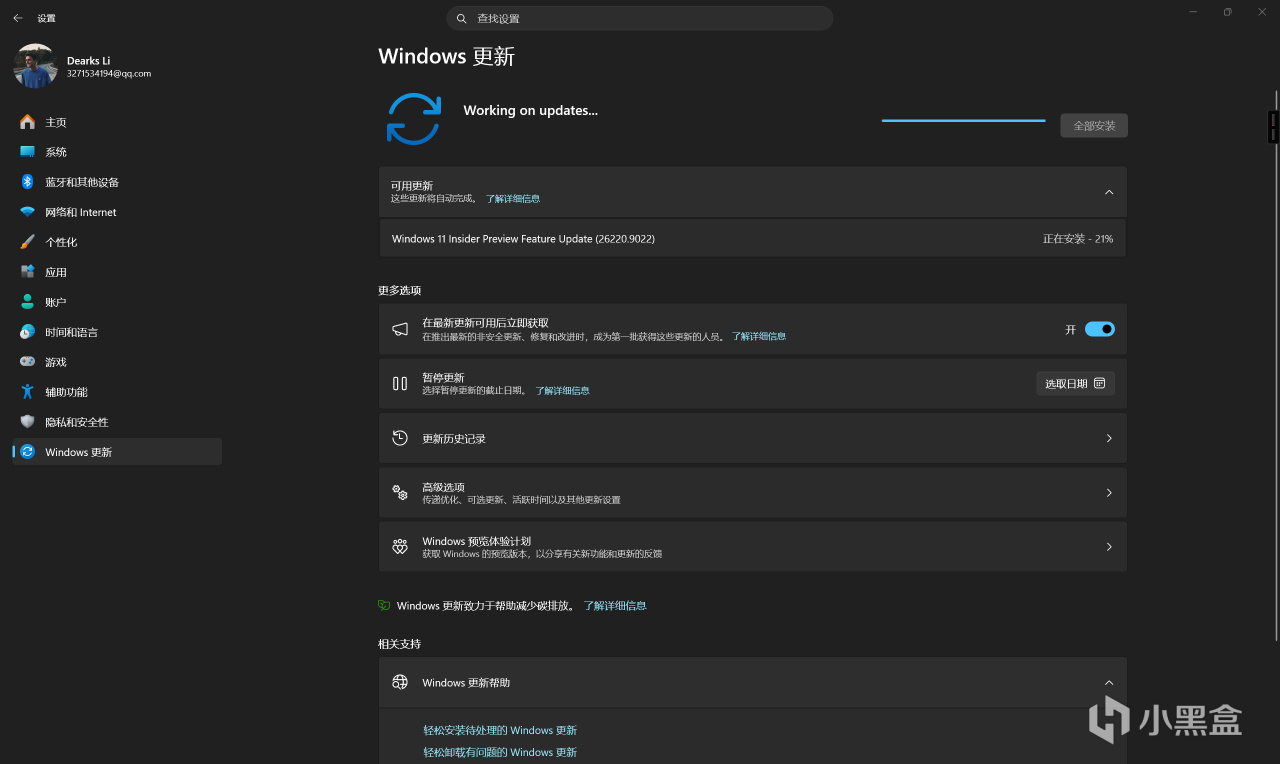
Task: Click the search magnifier icon
Action: [461, 18]
